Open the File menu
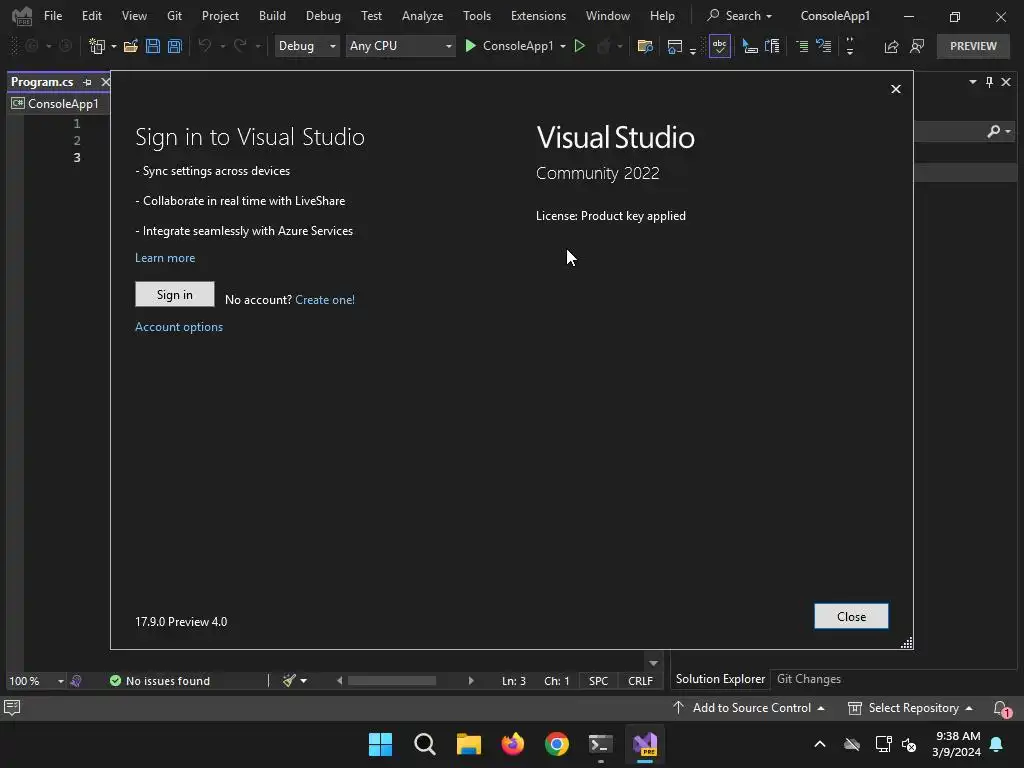The image size is (1024, 768). [53, 16]
